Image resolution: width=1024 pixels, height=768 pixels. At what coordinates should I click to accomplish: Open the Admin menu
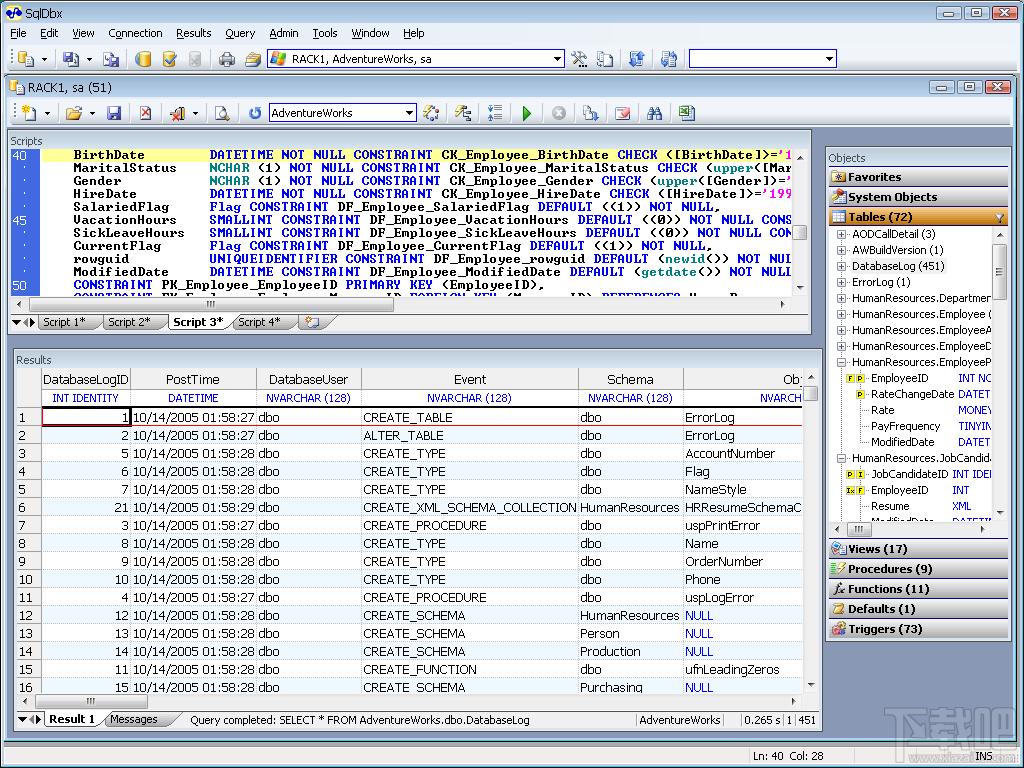pos(283,33)
